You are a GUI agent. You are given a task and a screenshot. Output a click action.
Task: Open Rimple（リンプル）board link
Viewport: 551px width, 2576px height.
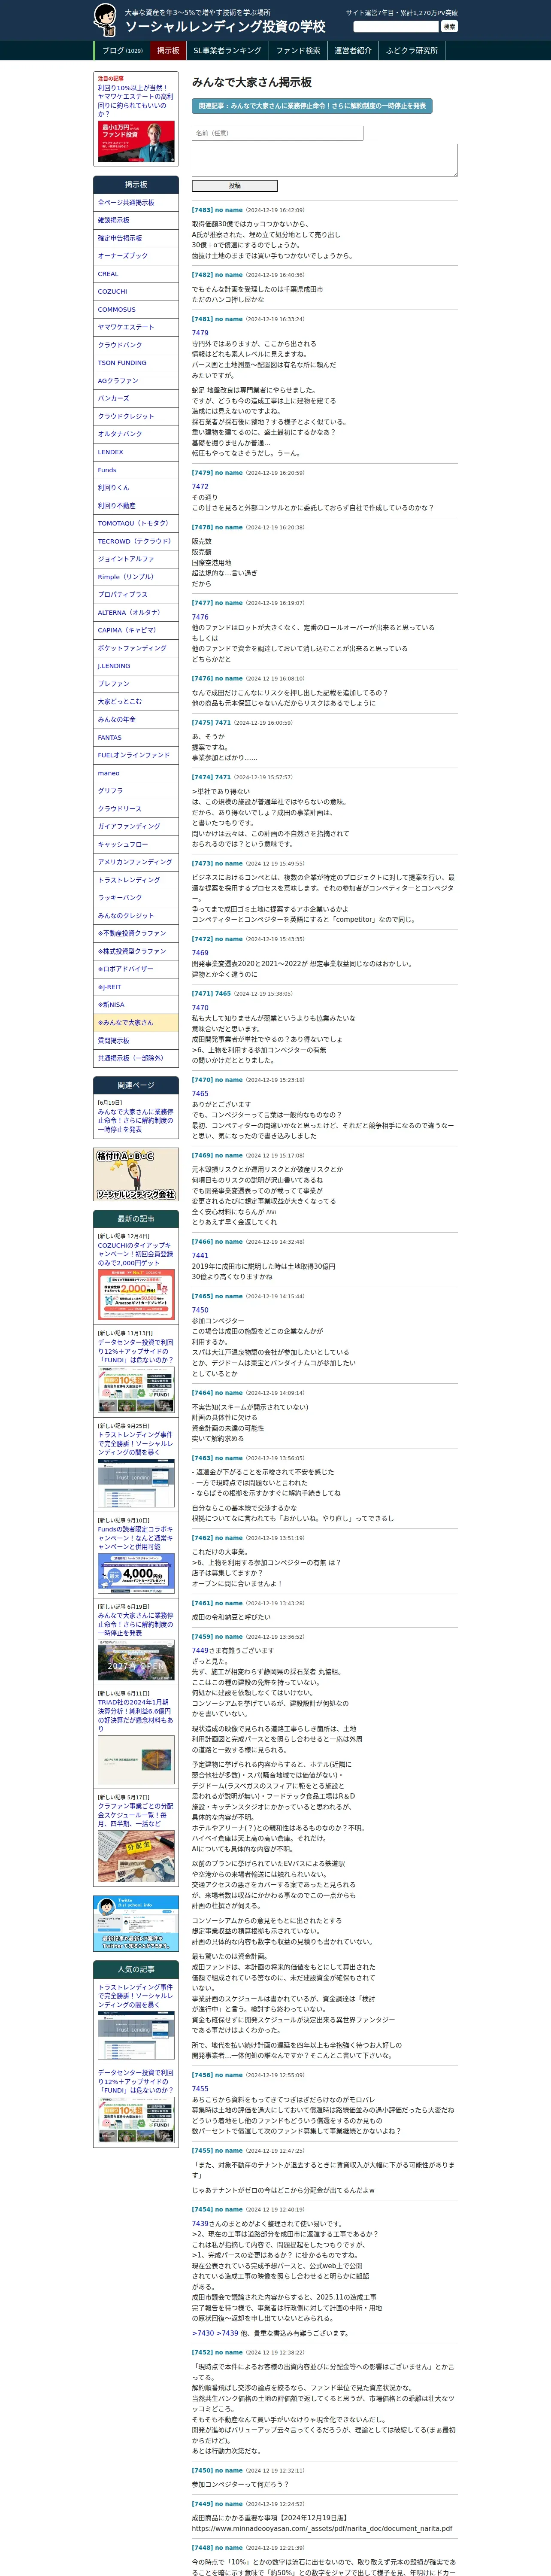(136, 577)
